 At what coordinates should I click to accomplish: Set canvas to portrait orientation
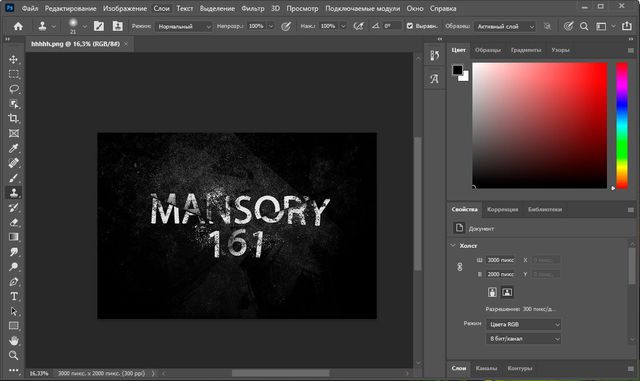point(492,292)
